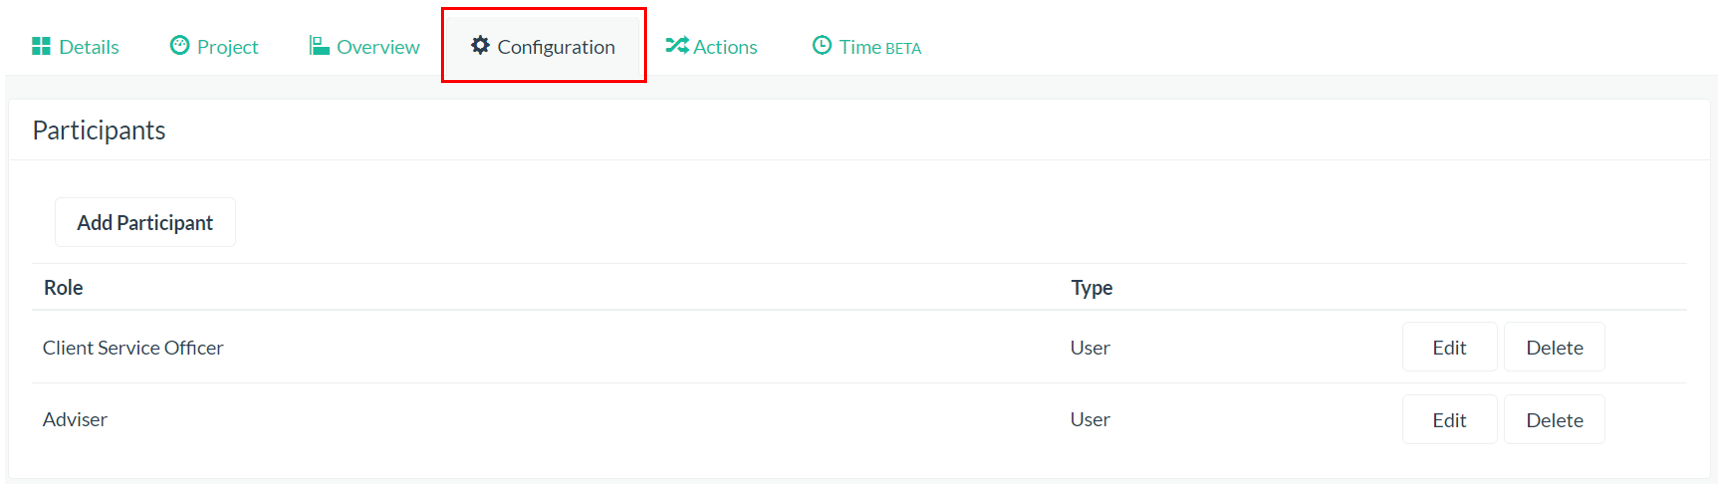Switch to the Details tab
1721x493 pixels.
[88, 47]
